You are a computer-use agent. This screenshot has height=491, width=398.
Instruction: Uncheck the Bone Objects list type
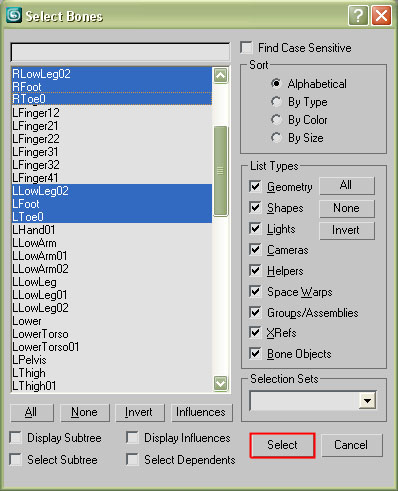tap(255, 353)
